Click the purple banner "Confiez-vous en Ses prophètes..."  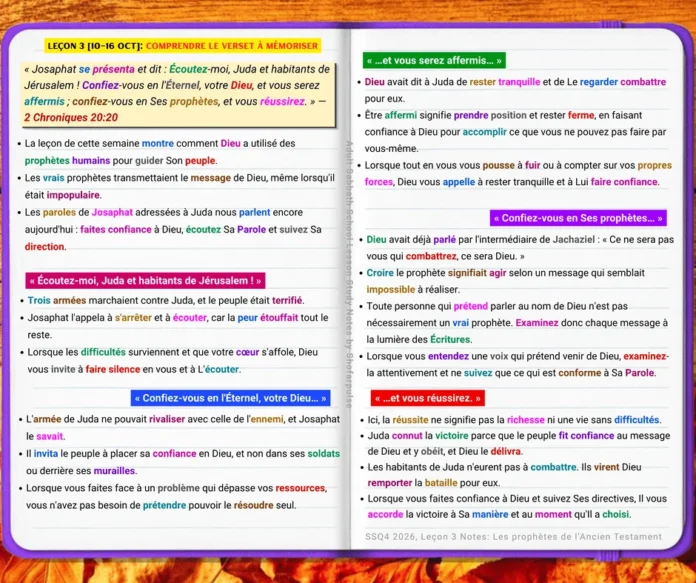578,218
